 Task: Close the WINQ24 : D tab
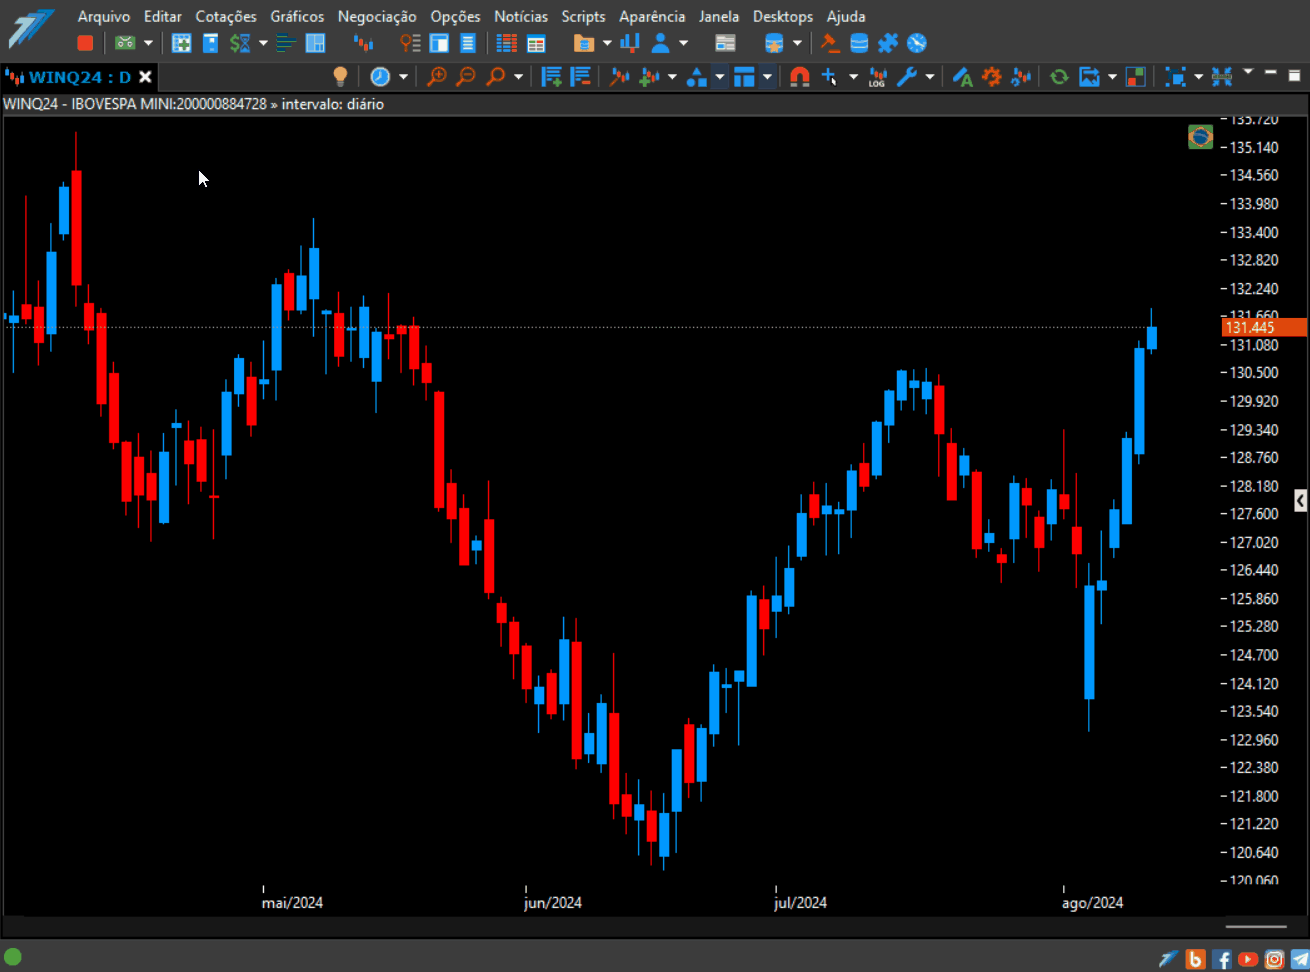(x=146, y=77)
